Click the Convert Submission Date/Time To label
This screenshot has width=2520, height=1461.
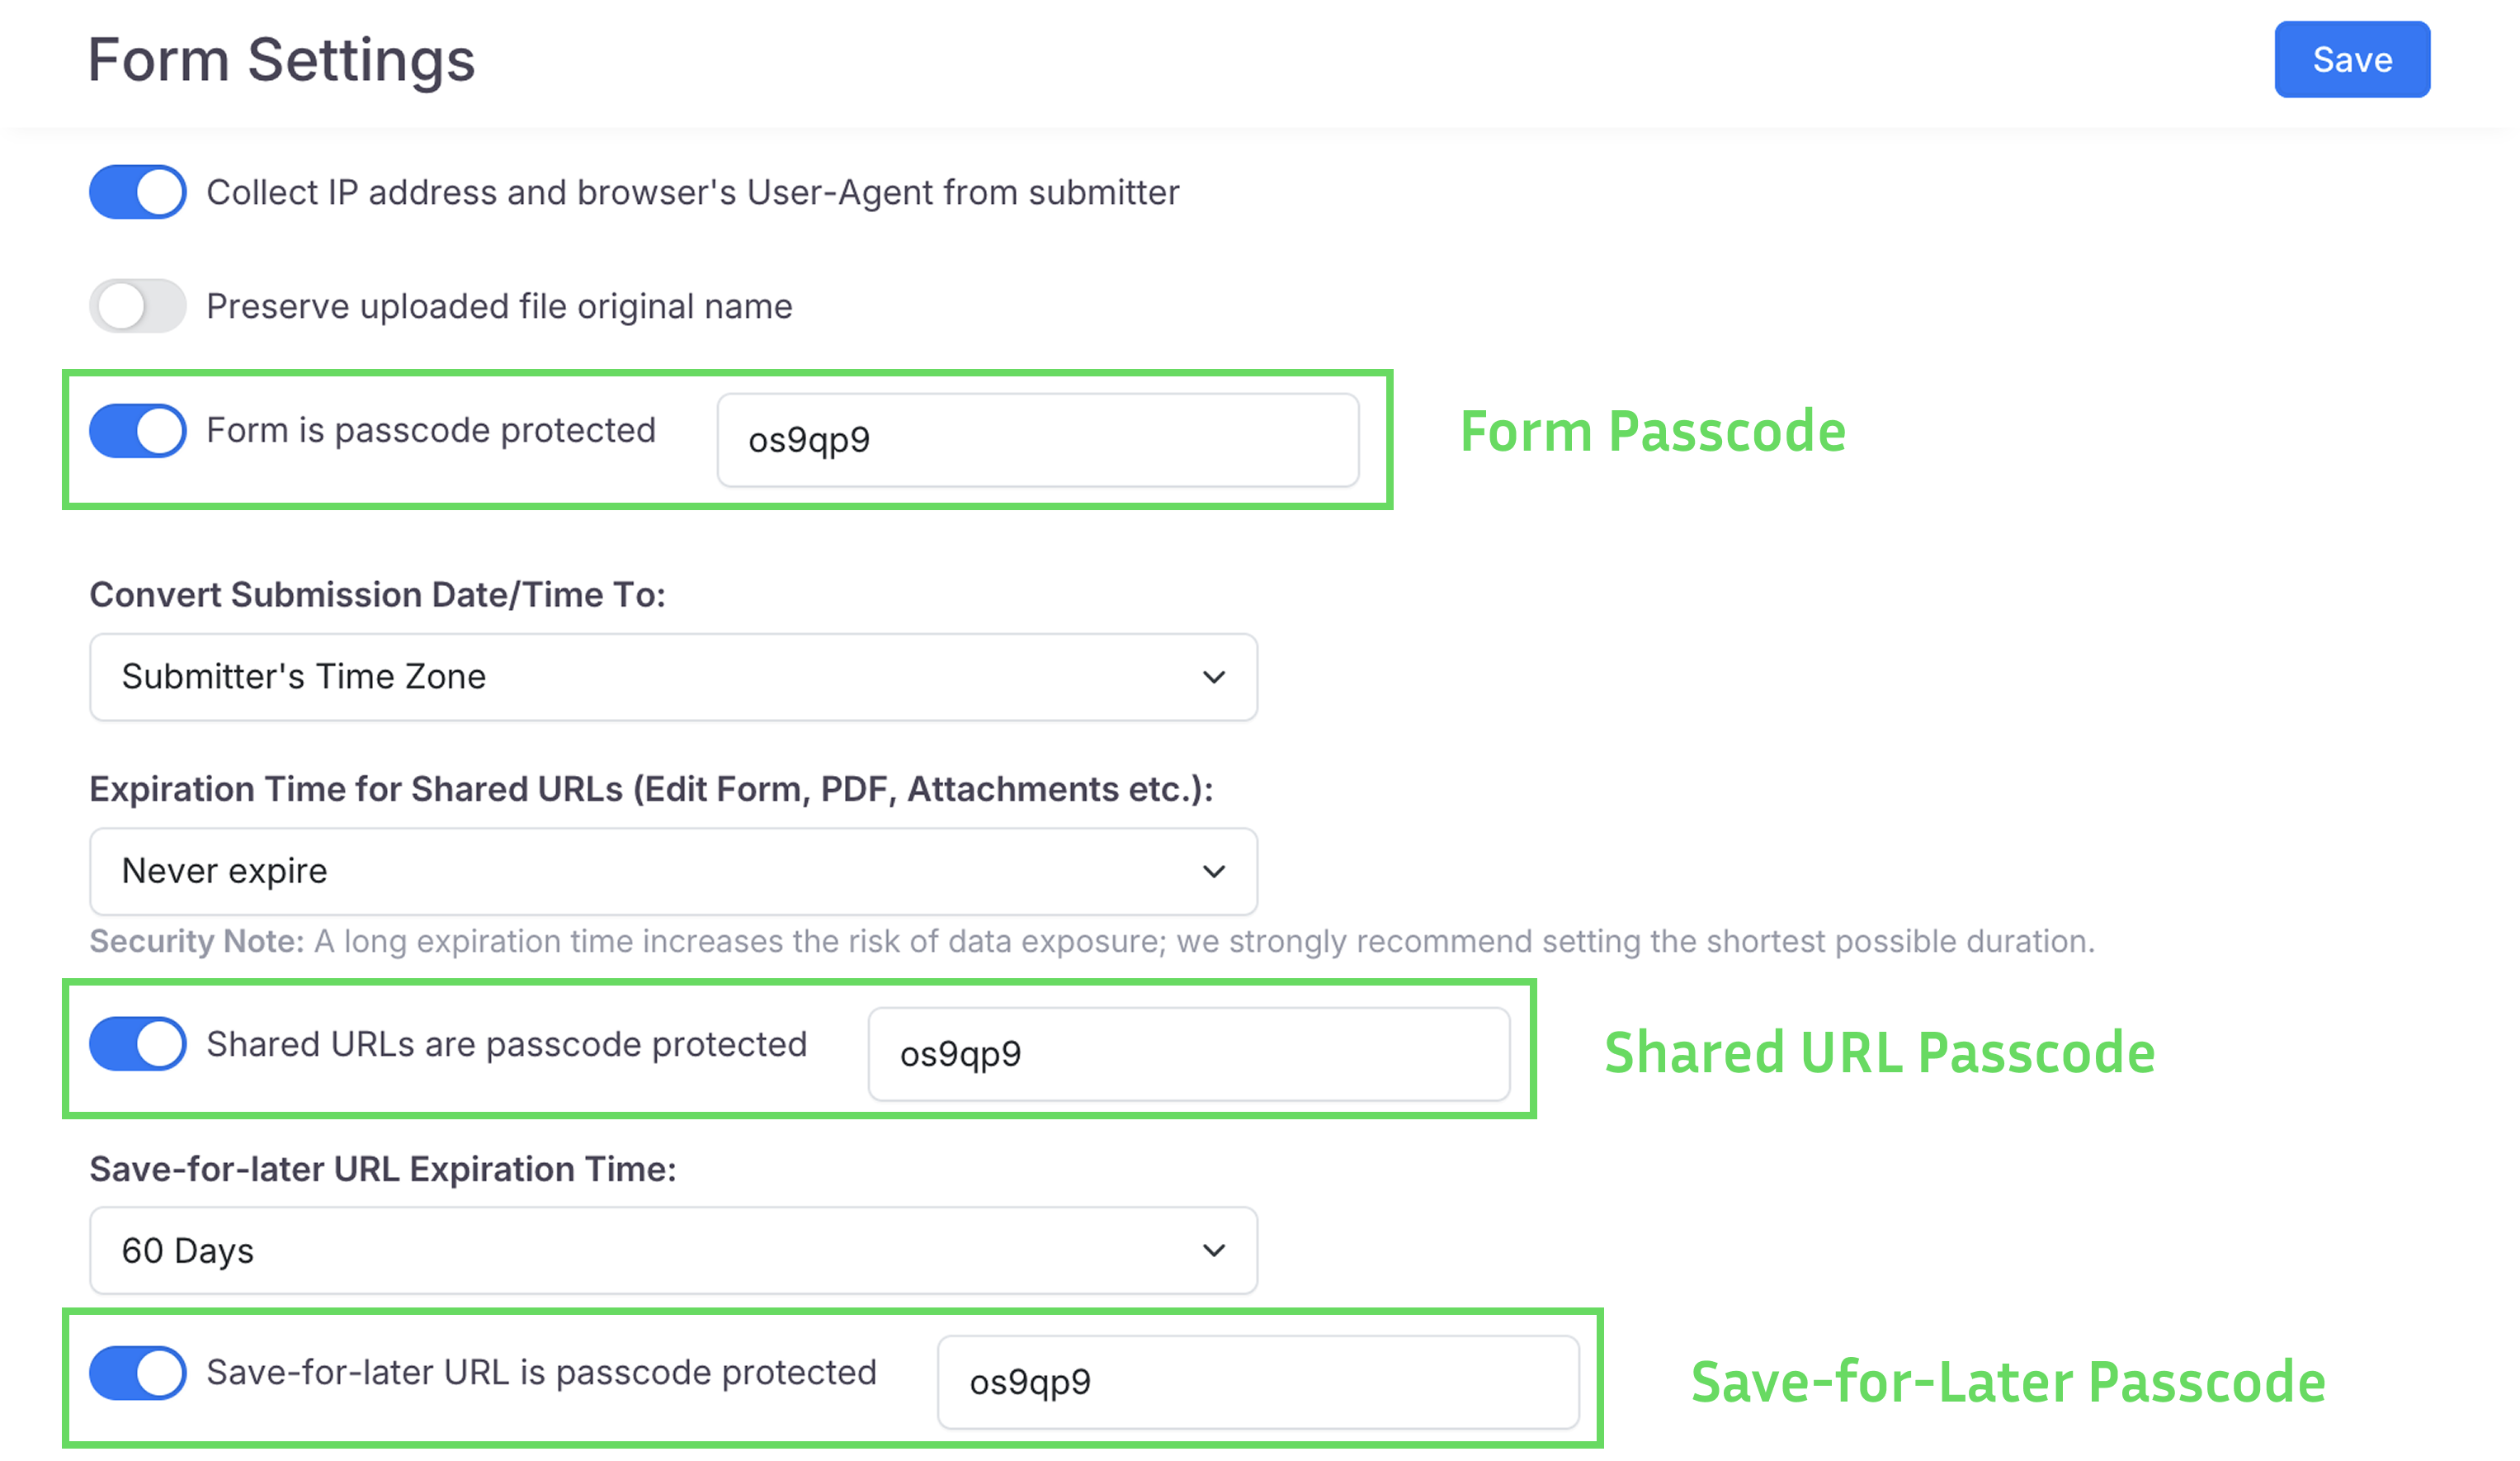pos(377,595)
